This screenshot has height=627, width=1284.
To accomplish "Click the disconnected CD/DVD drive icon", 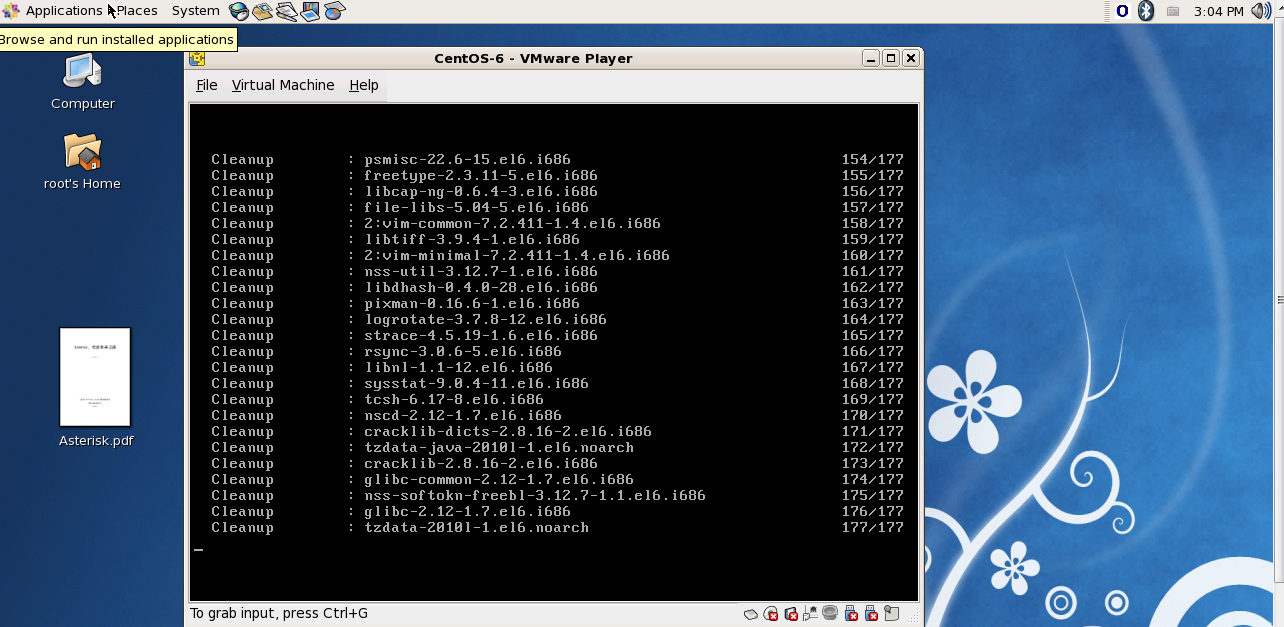I will pyautogui.click(x=771, y=613).
